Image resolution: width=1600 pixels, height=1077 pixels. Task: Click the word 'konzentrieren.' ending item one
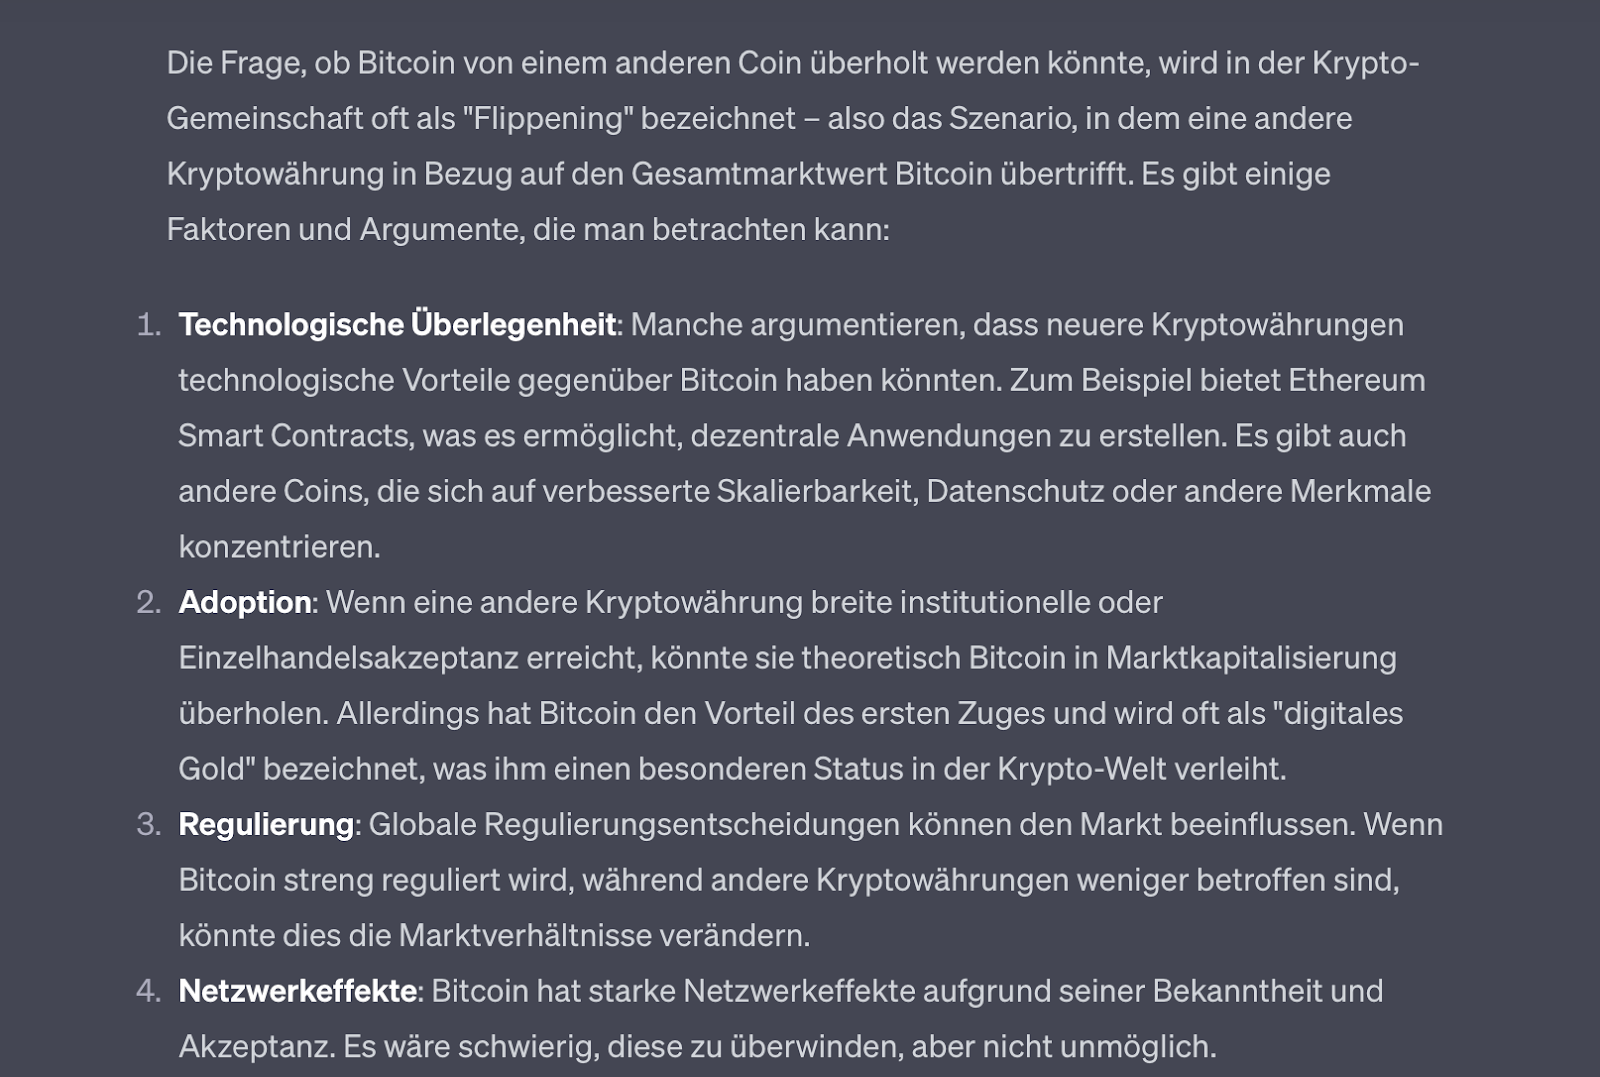[280, 547]
